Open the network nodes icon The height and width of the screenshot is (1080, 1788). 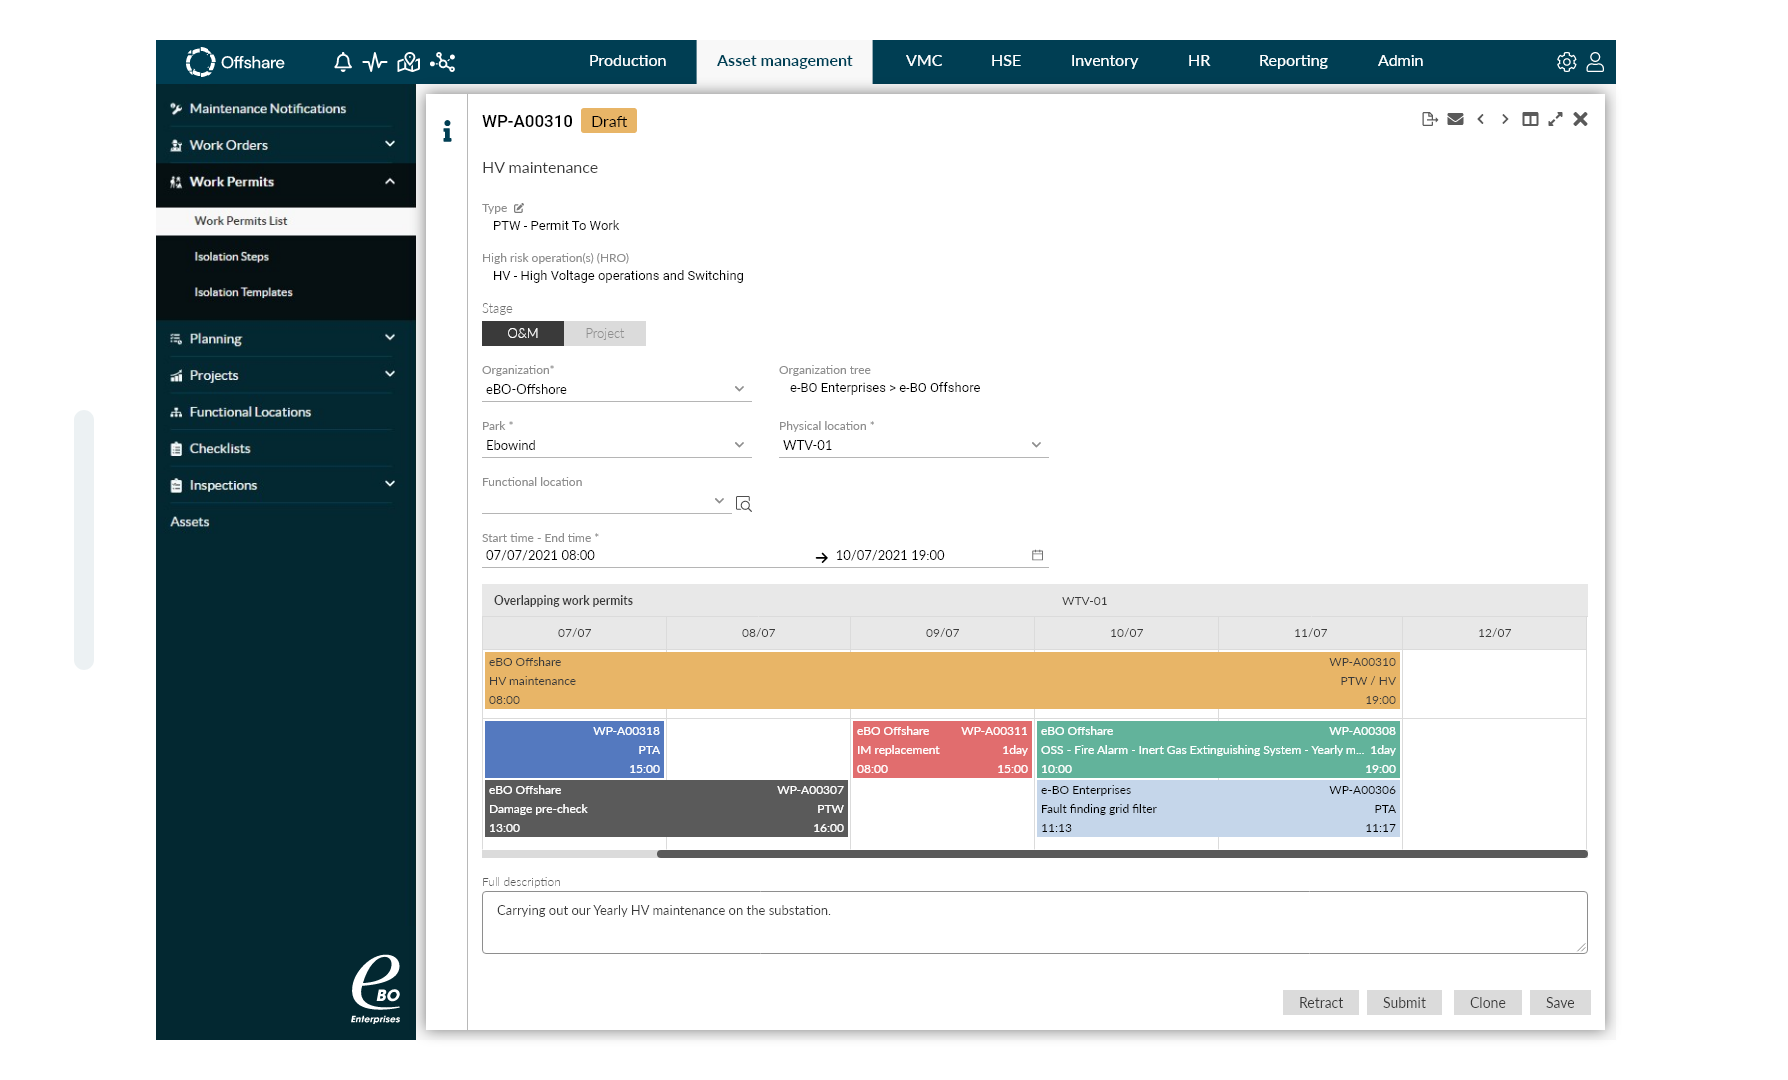click(x=443, y=62)
